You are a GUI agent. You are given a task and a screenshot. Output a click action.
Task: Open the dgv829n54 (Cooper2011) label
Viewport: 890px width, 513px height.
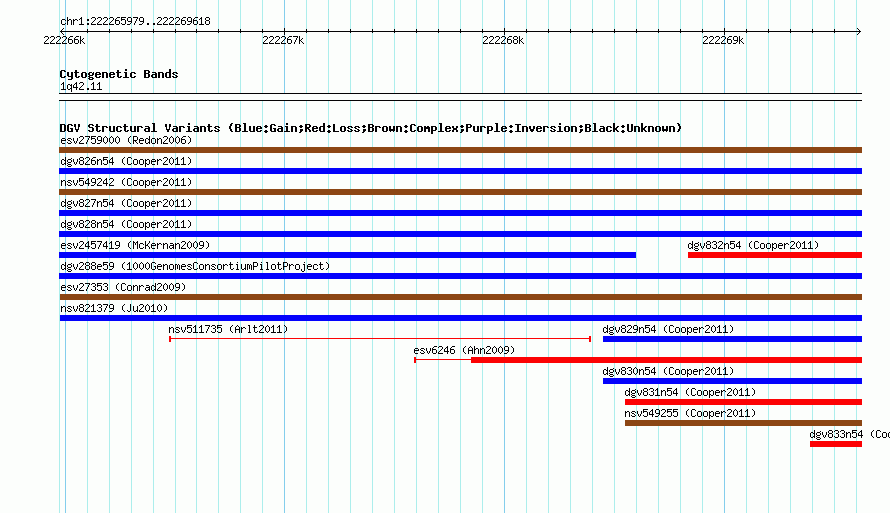click(x=668, y=329)
